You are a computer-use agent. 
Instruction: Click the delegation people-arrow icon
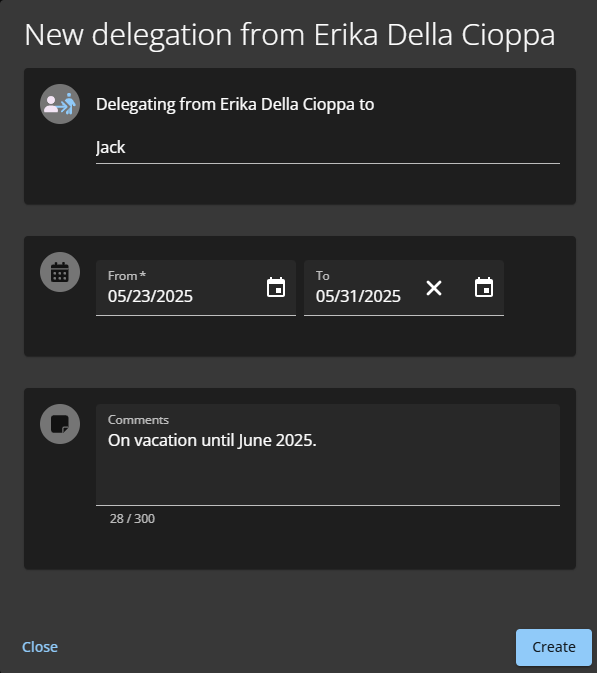(x=60, y=104)
